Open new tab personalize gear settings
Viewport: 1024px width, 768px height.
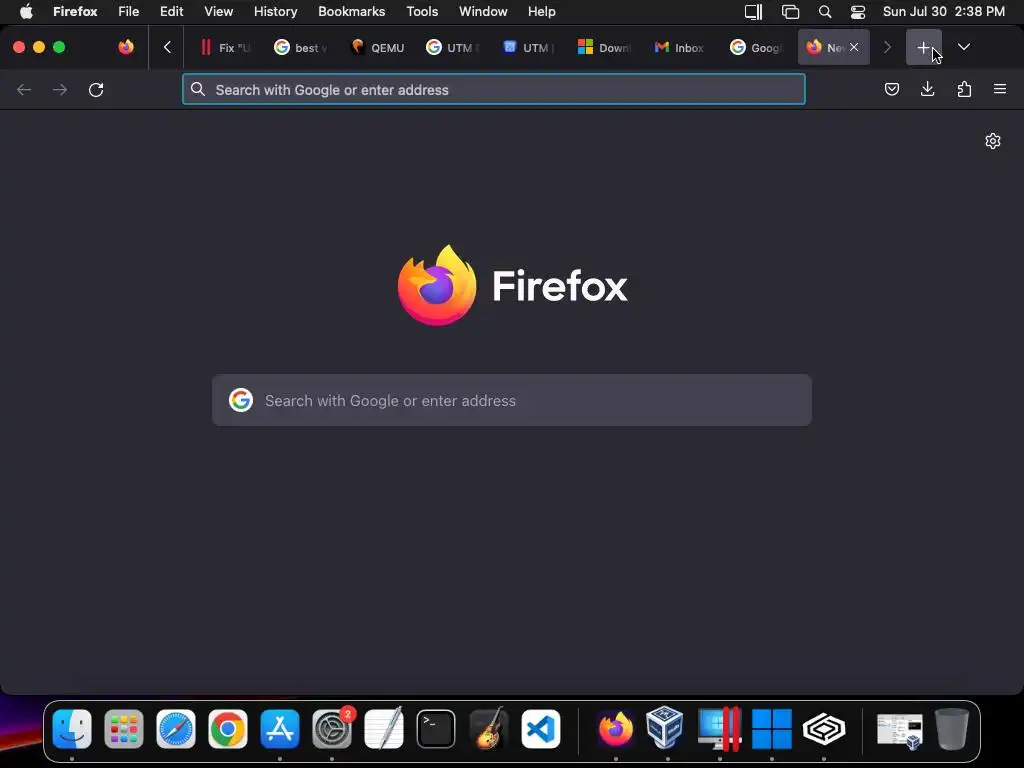(993, 141)
